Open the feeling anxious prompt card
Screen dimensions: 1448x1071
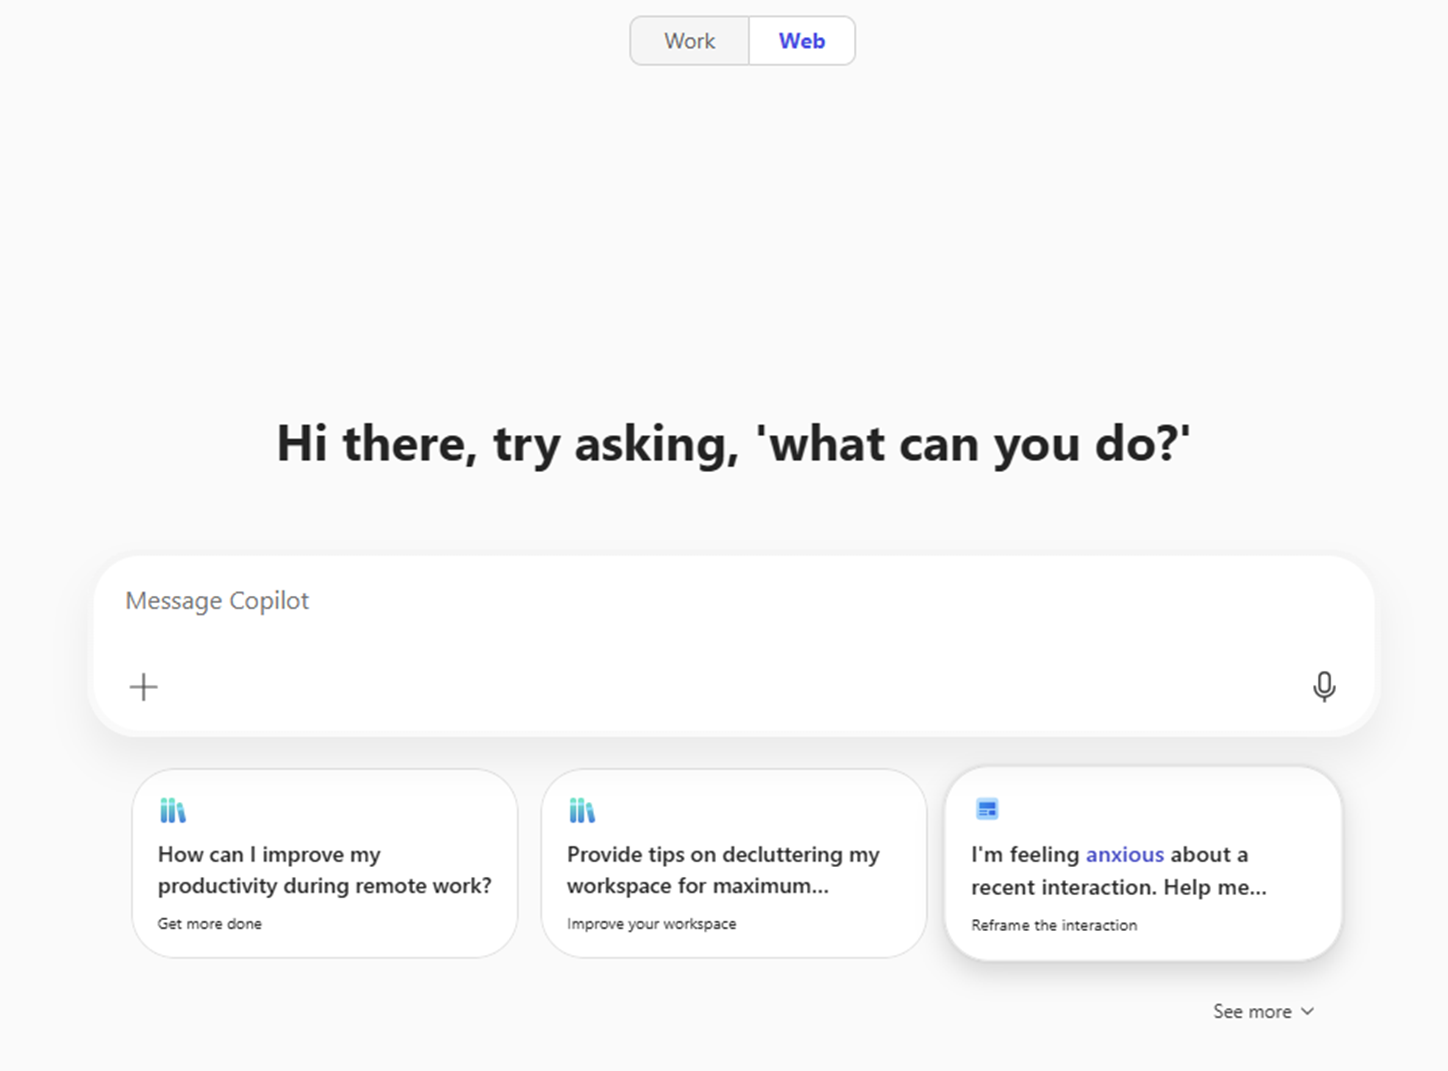tap(1143, 864)
